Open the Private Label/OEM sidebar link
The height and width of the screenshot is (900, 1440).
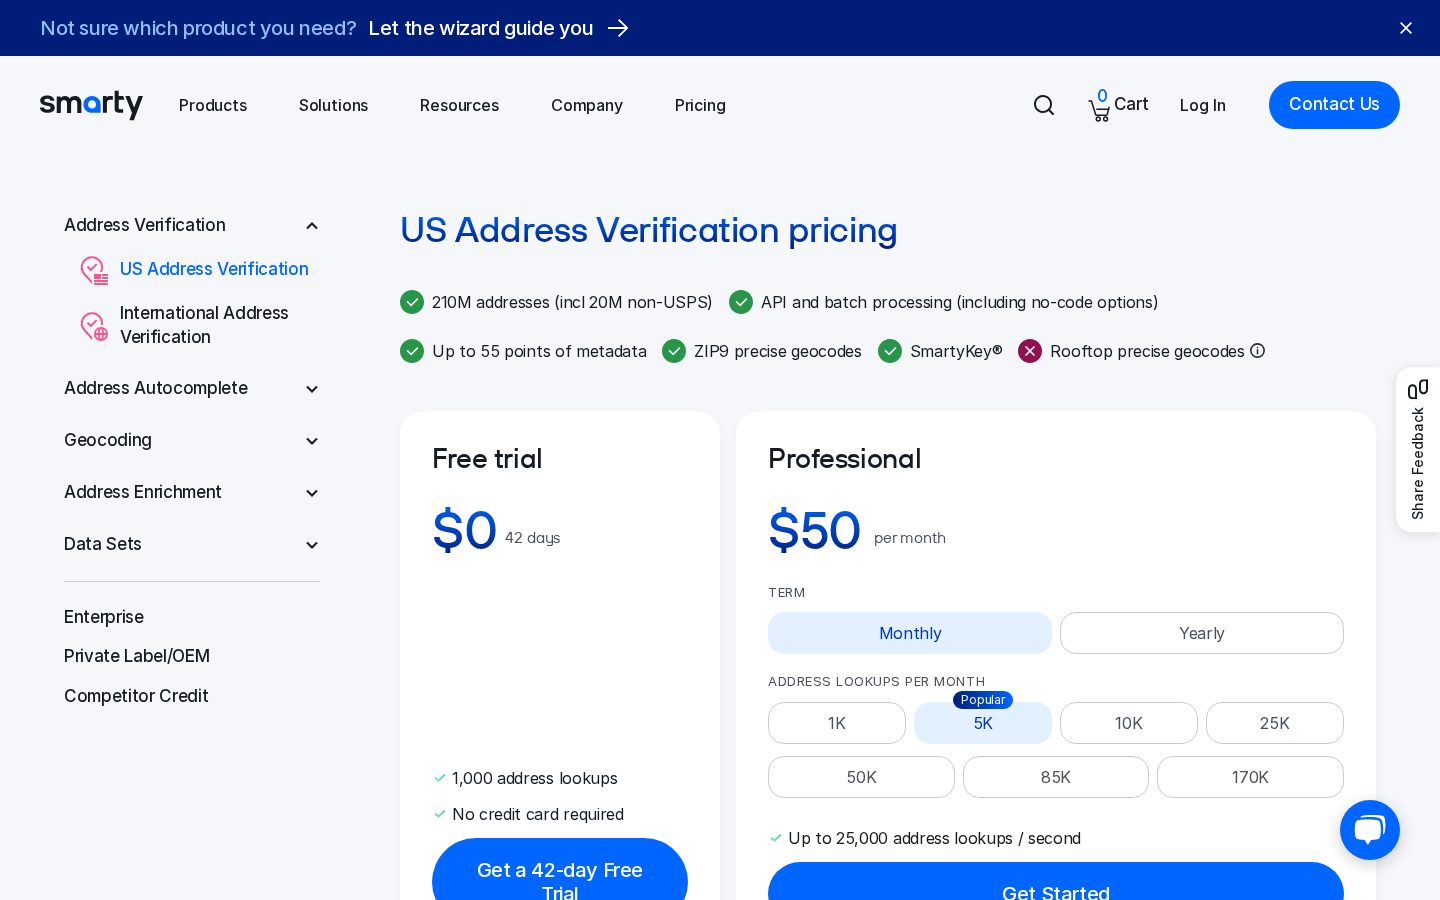point(137,656)
